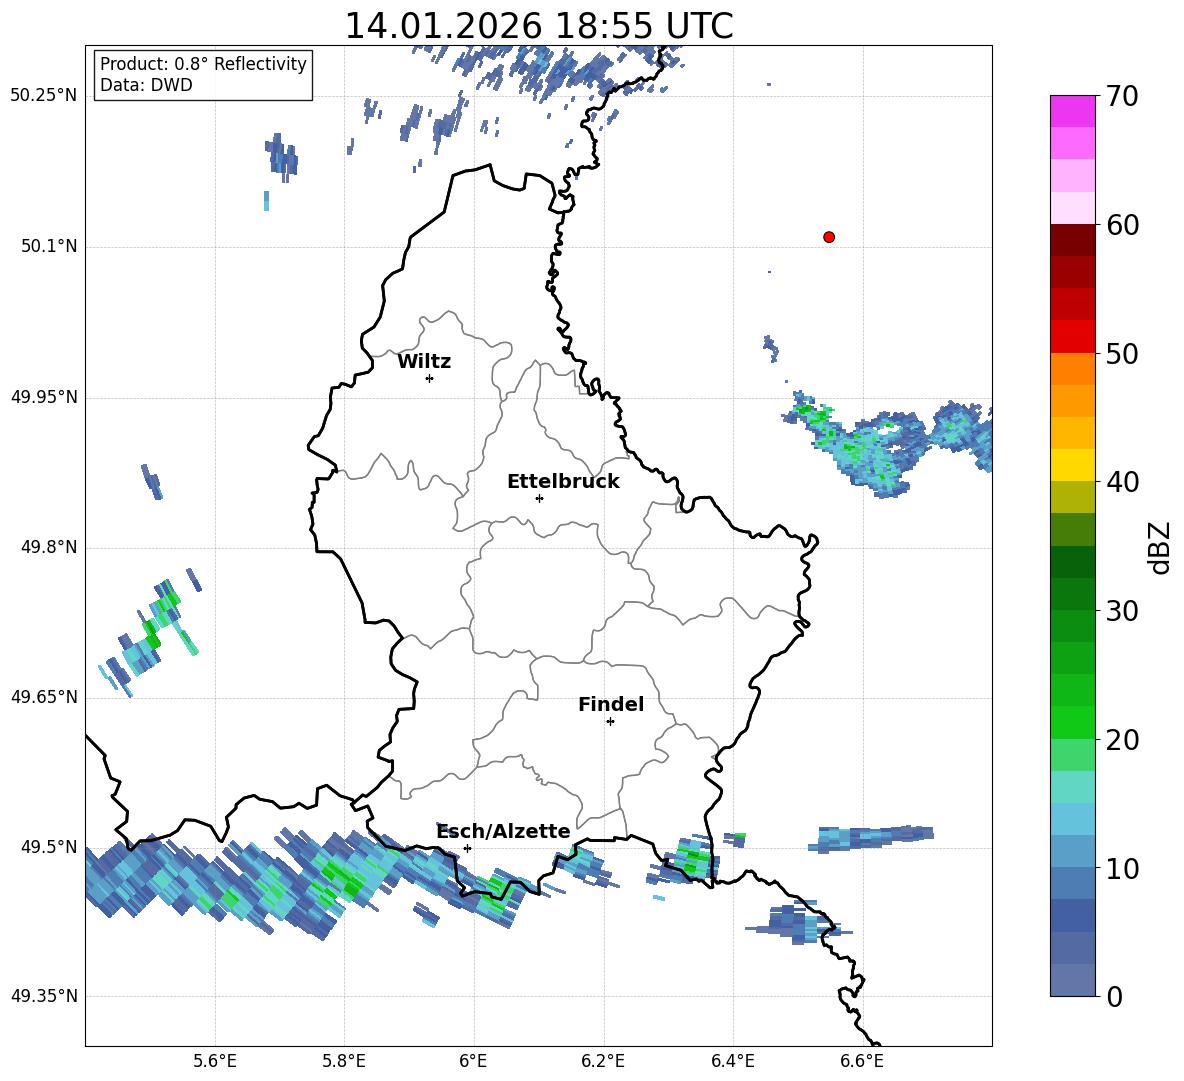Click the dBZ colorbar label
Viewport: 1184px width, 1081px height.
(1158, 547)
